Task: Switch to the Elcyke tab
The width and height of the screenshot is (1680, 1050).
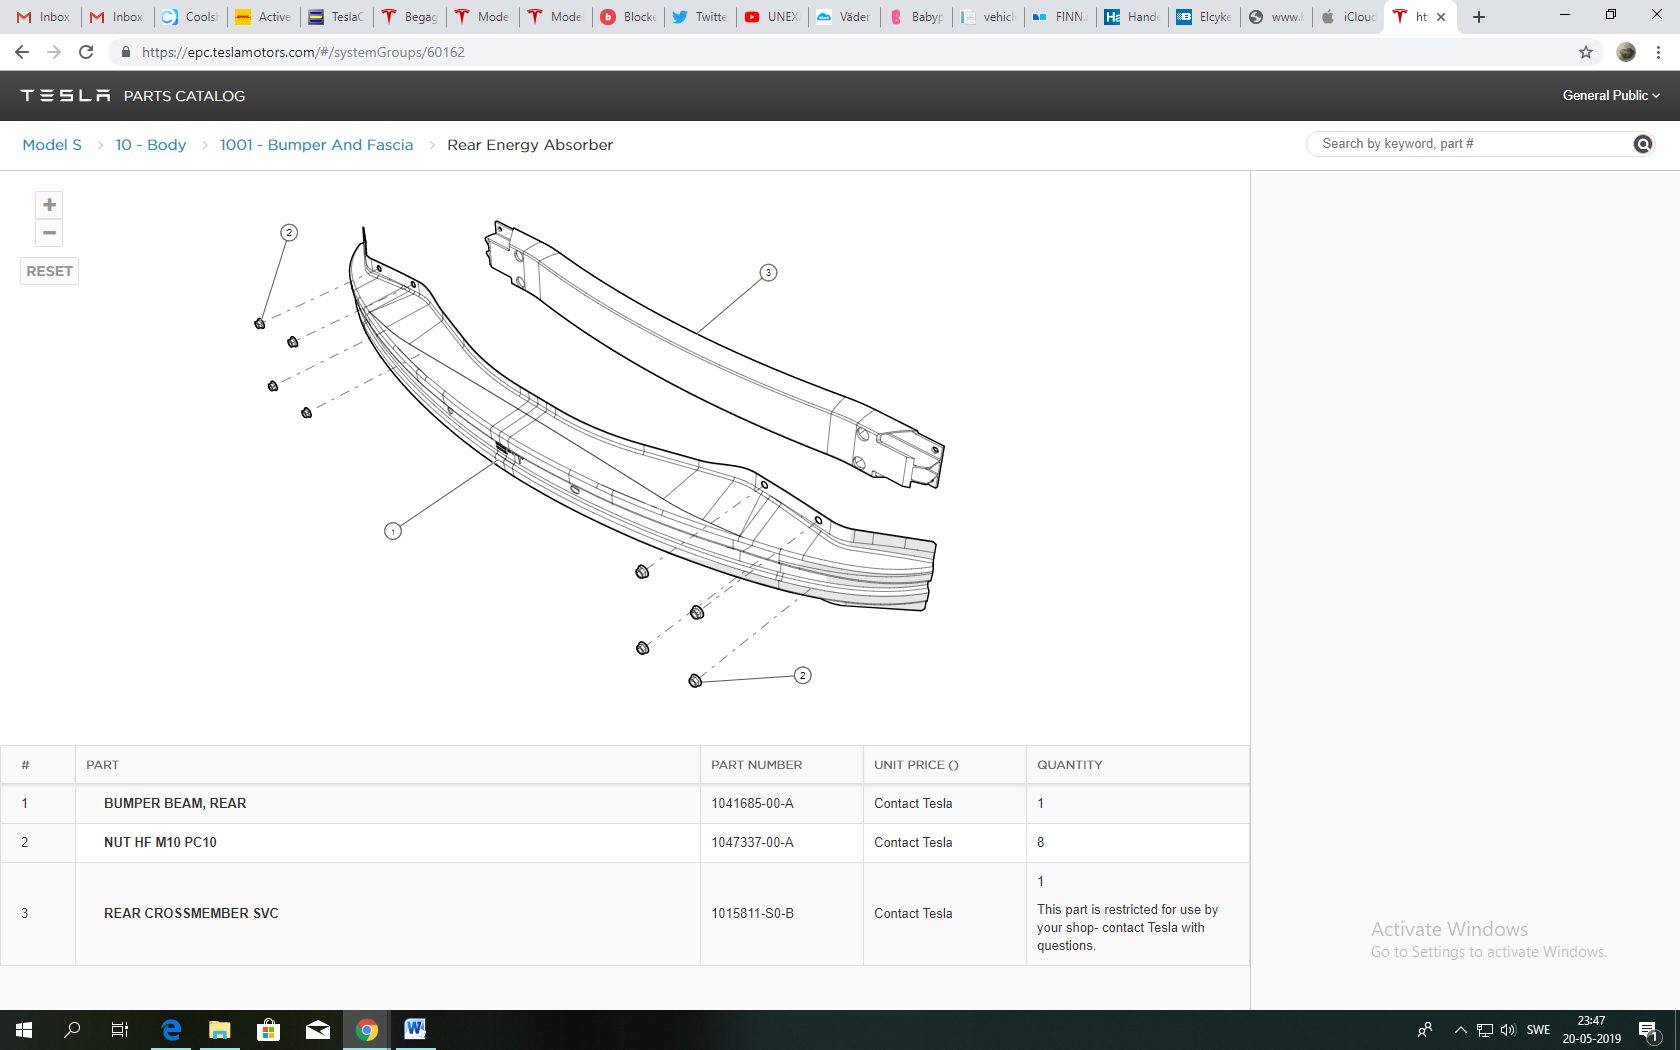Action: point(1205,17)
